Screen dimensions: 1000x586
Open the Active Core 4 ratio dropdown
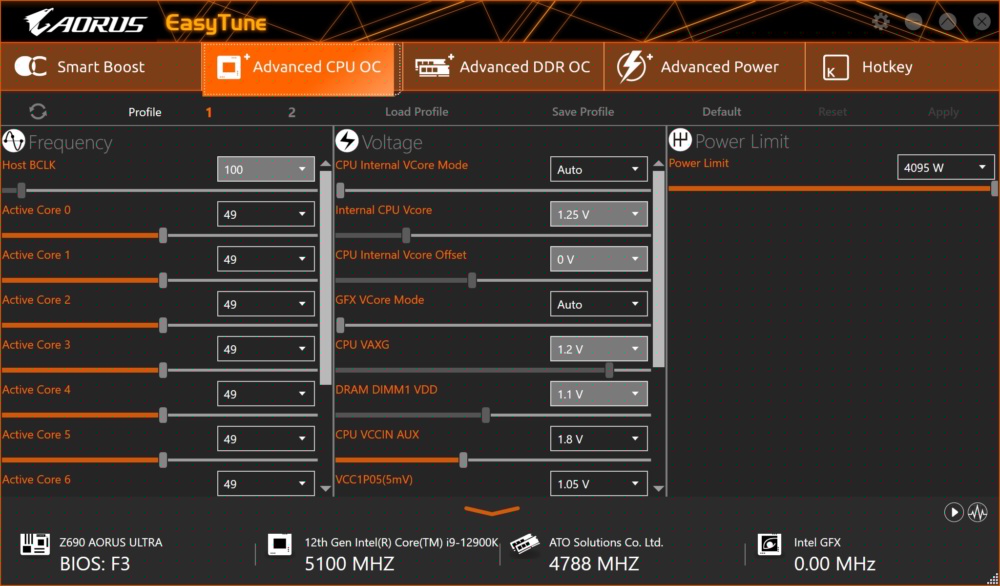coord(265,394)
